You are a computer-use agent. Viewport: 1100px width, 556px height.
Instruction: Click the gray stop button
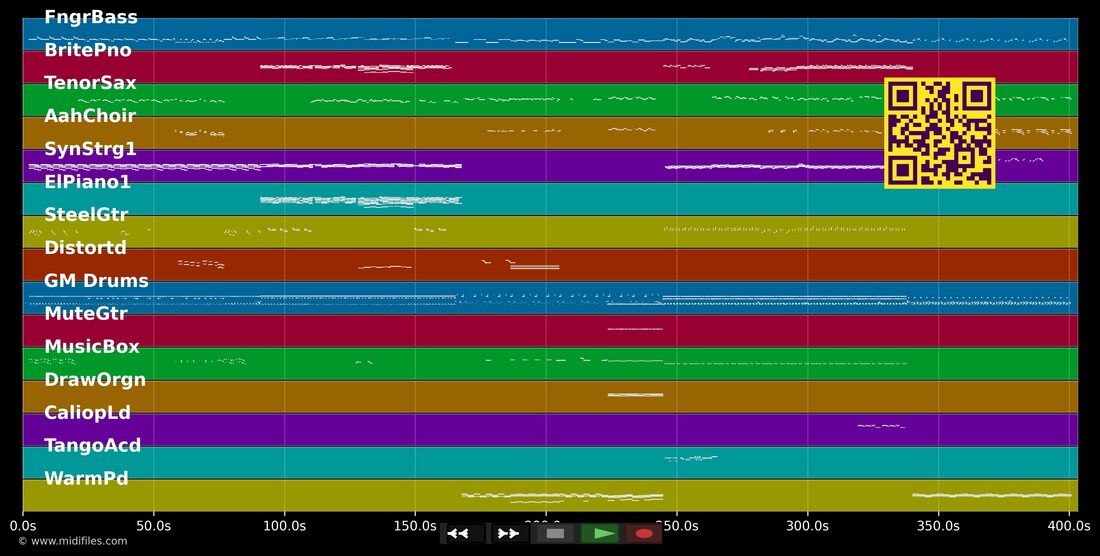coord(556,534)
